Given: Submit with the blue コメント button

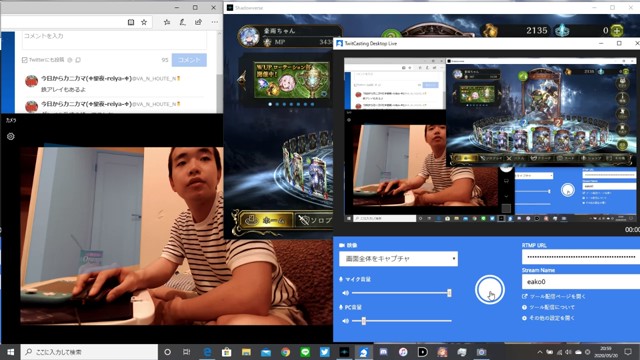Looking at the screenshot, I should coord(189,60).
